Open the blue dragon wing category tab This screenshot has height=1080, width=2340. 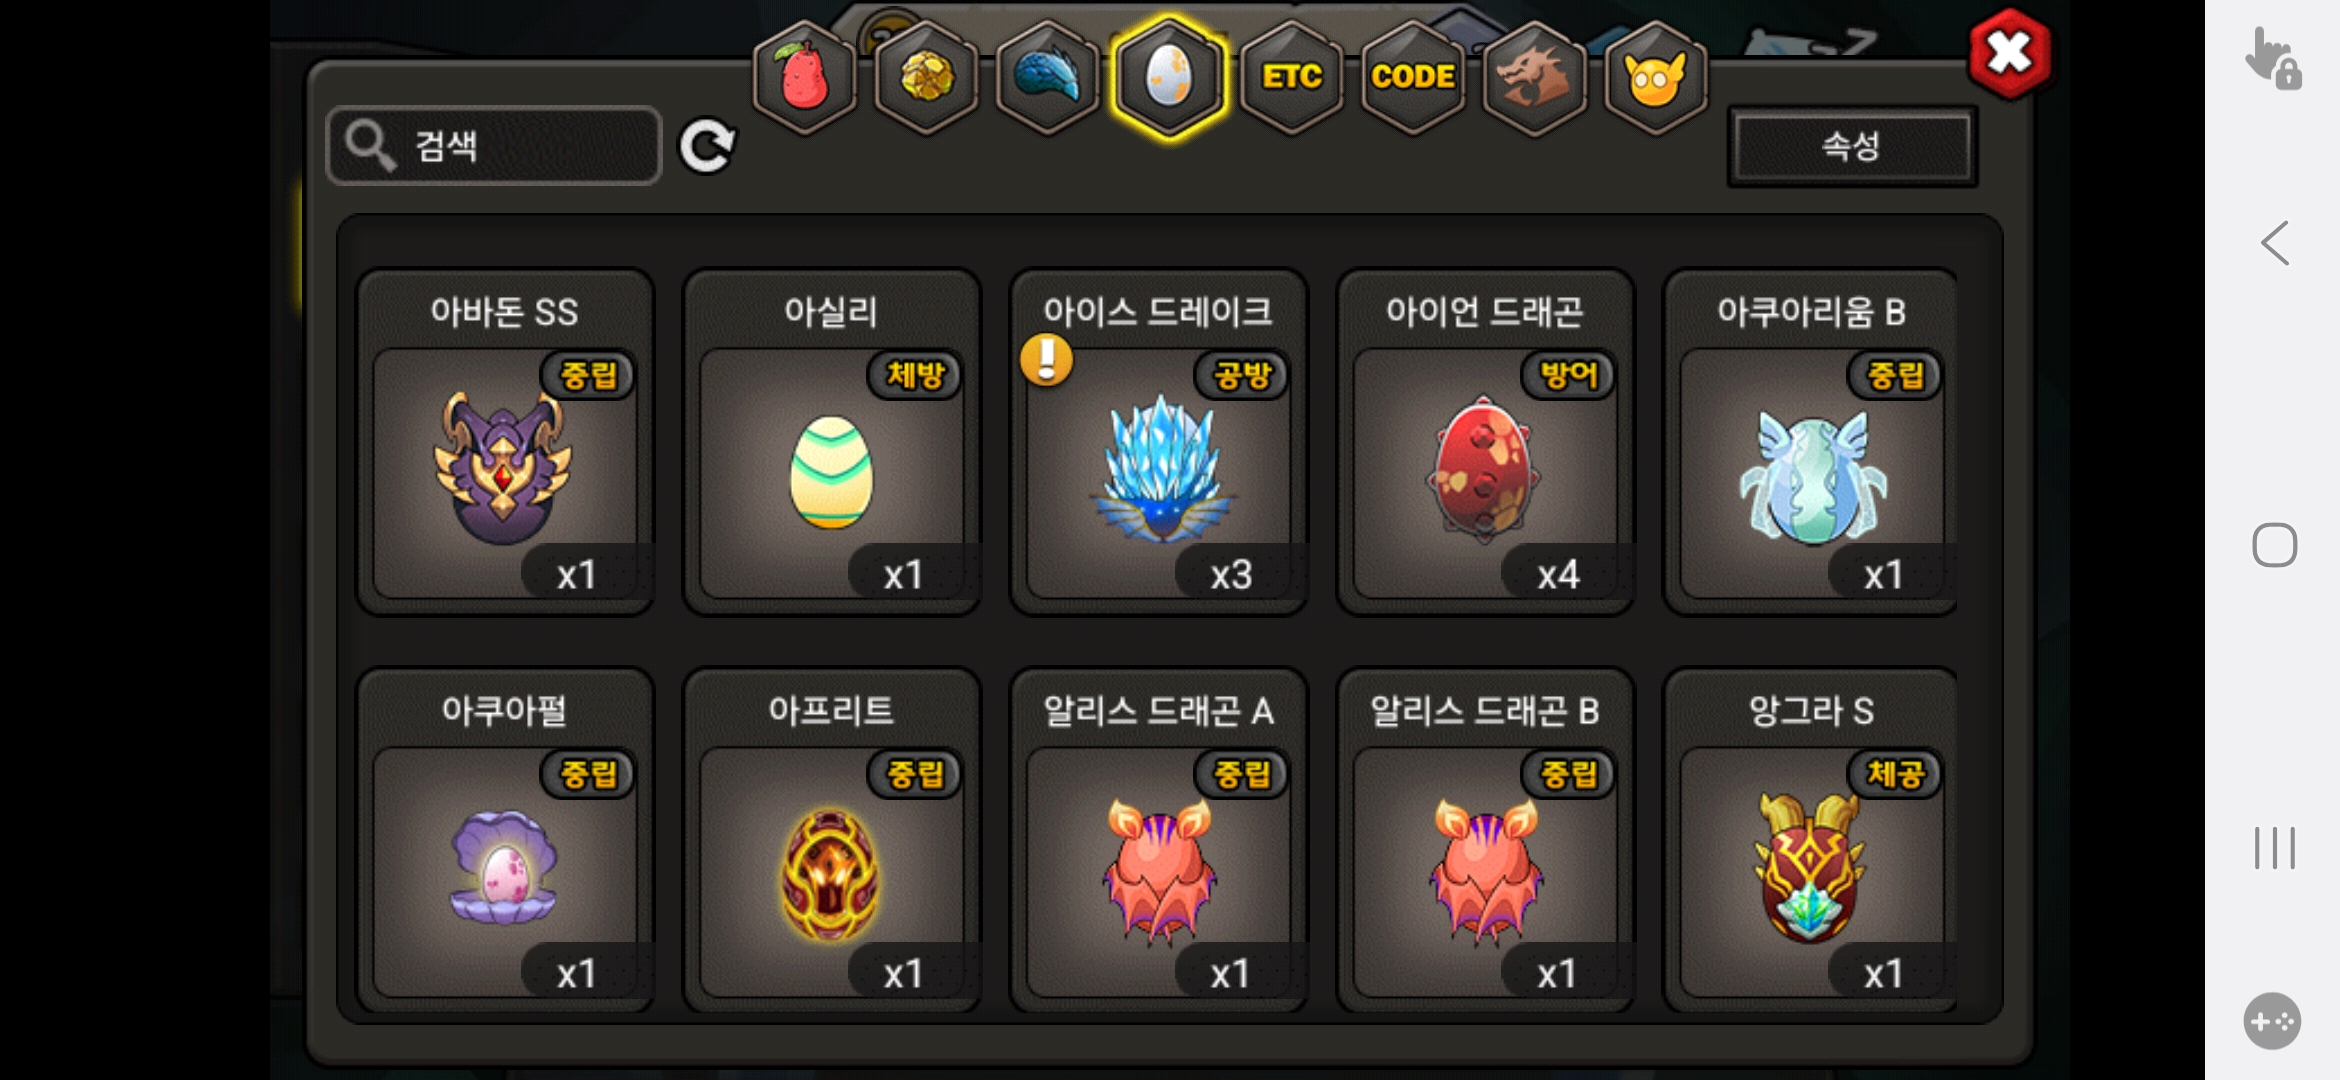coord(1048,77)
